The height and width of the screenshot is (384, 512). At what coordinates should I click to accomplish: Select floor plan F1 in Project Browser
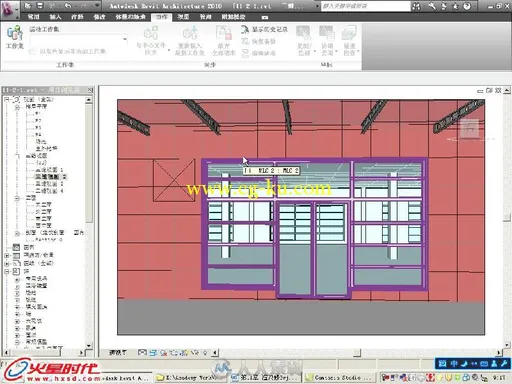click(x=38, y=114)
